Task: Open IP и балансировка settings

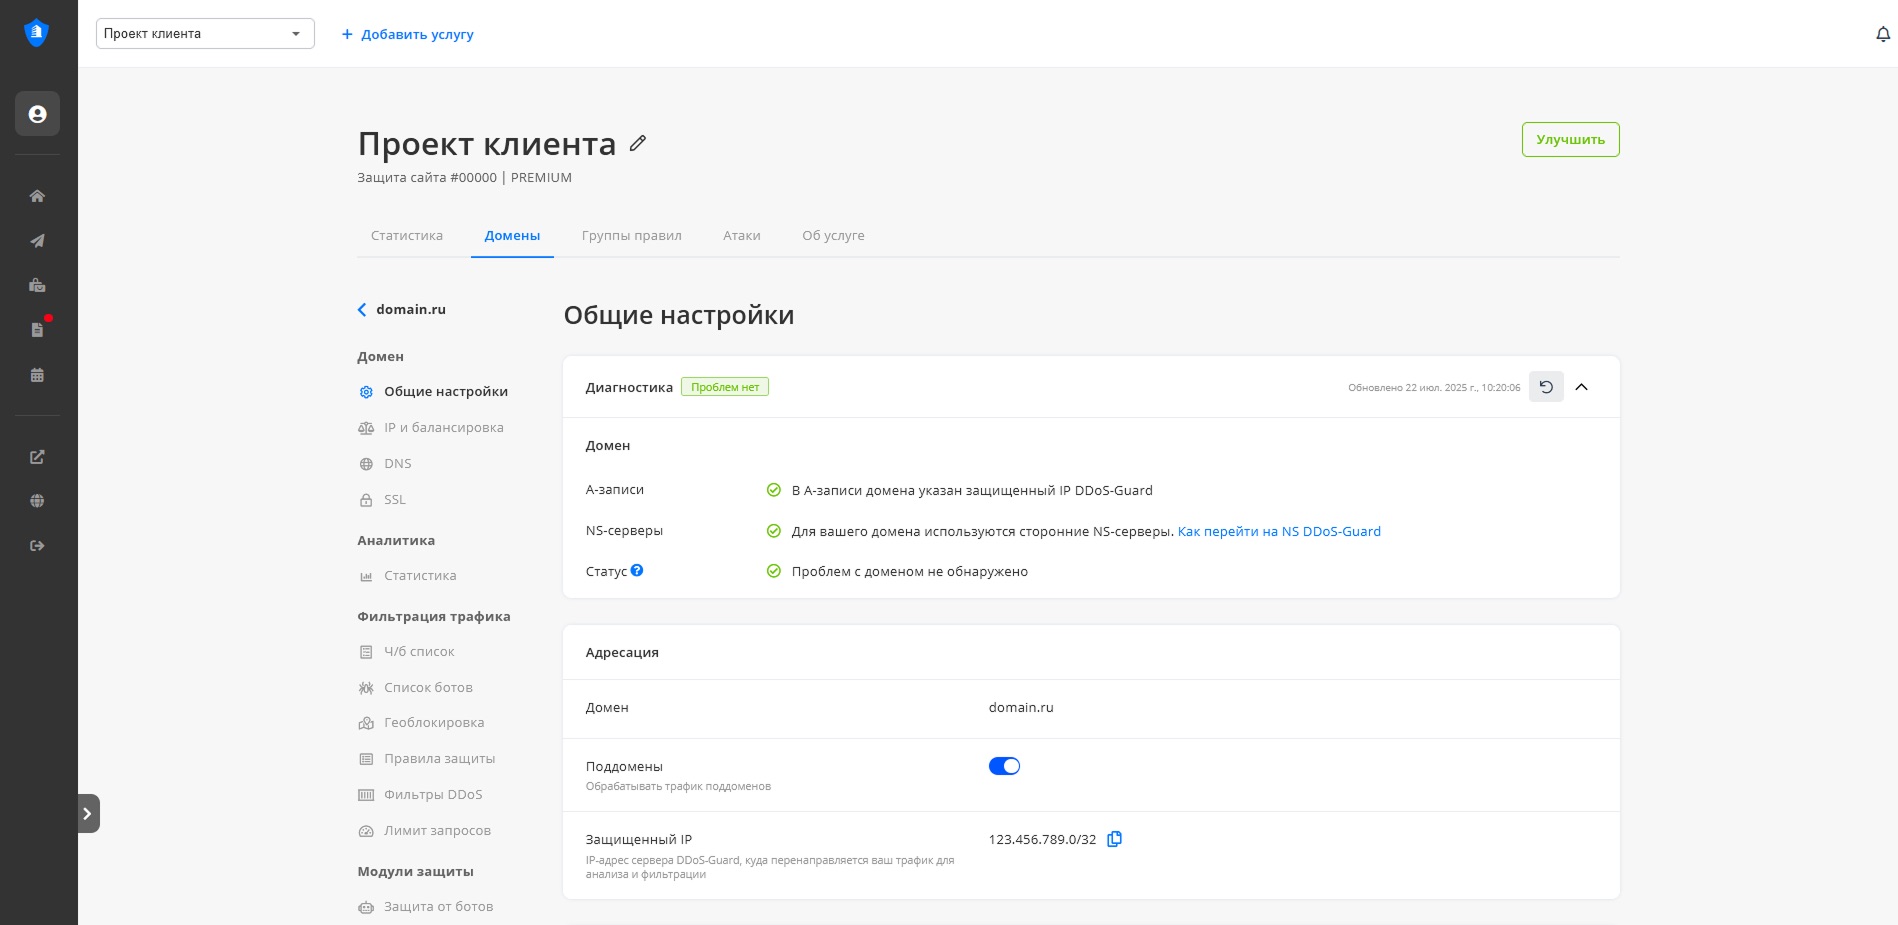Action: [x=431, y=428]
